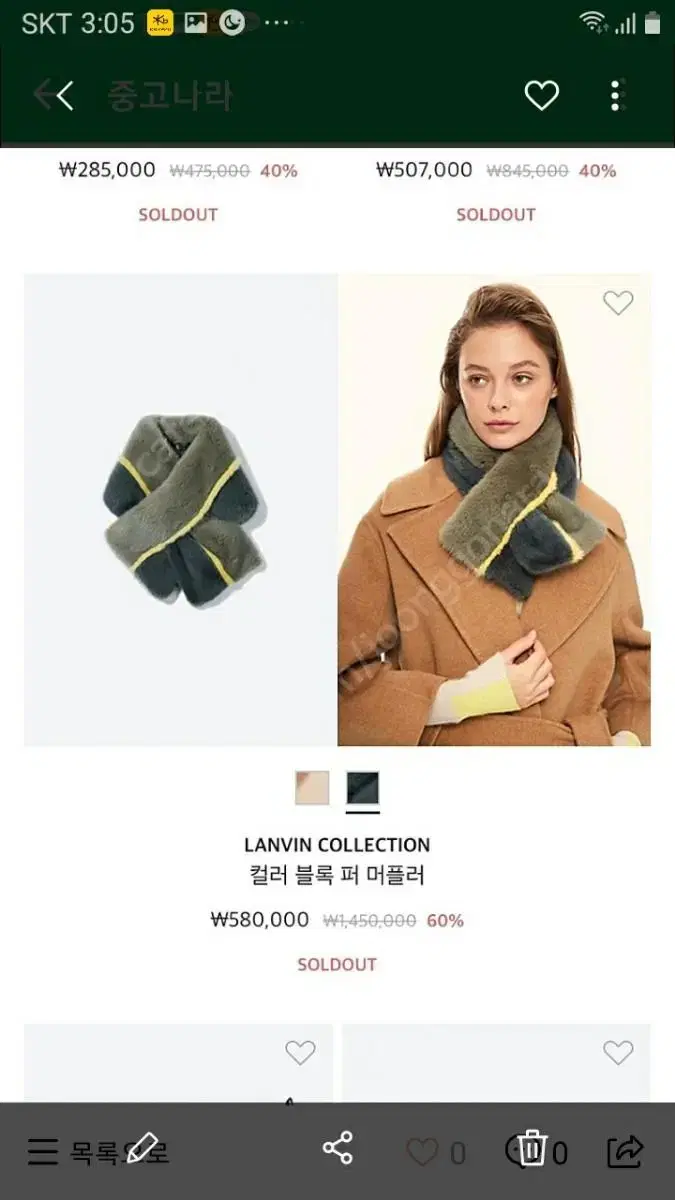Open the three-dot overflow menu
Screen dimensions: 675x1200
coord(617,96)
